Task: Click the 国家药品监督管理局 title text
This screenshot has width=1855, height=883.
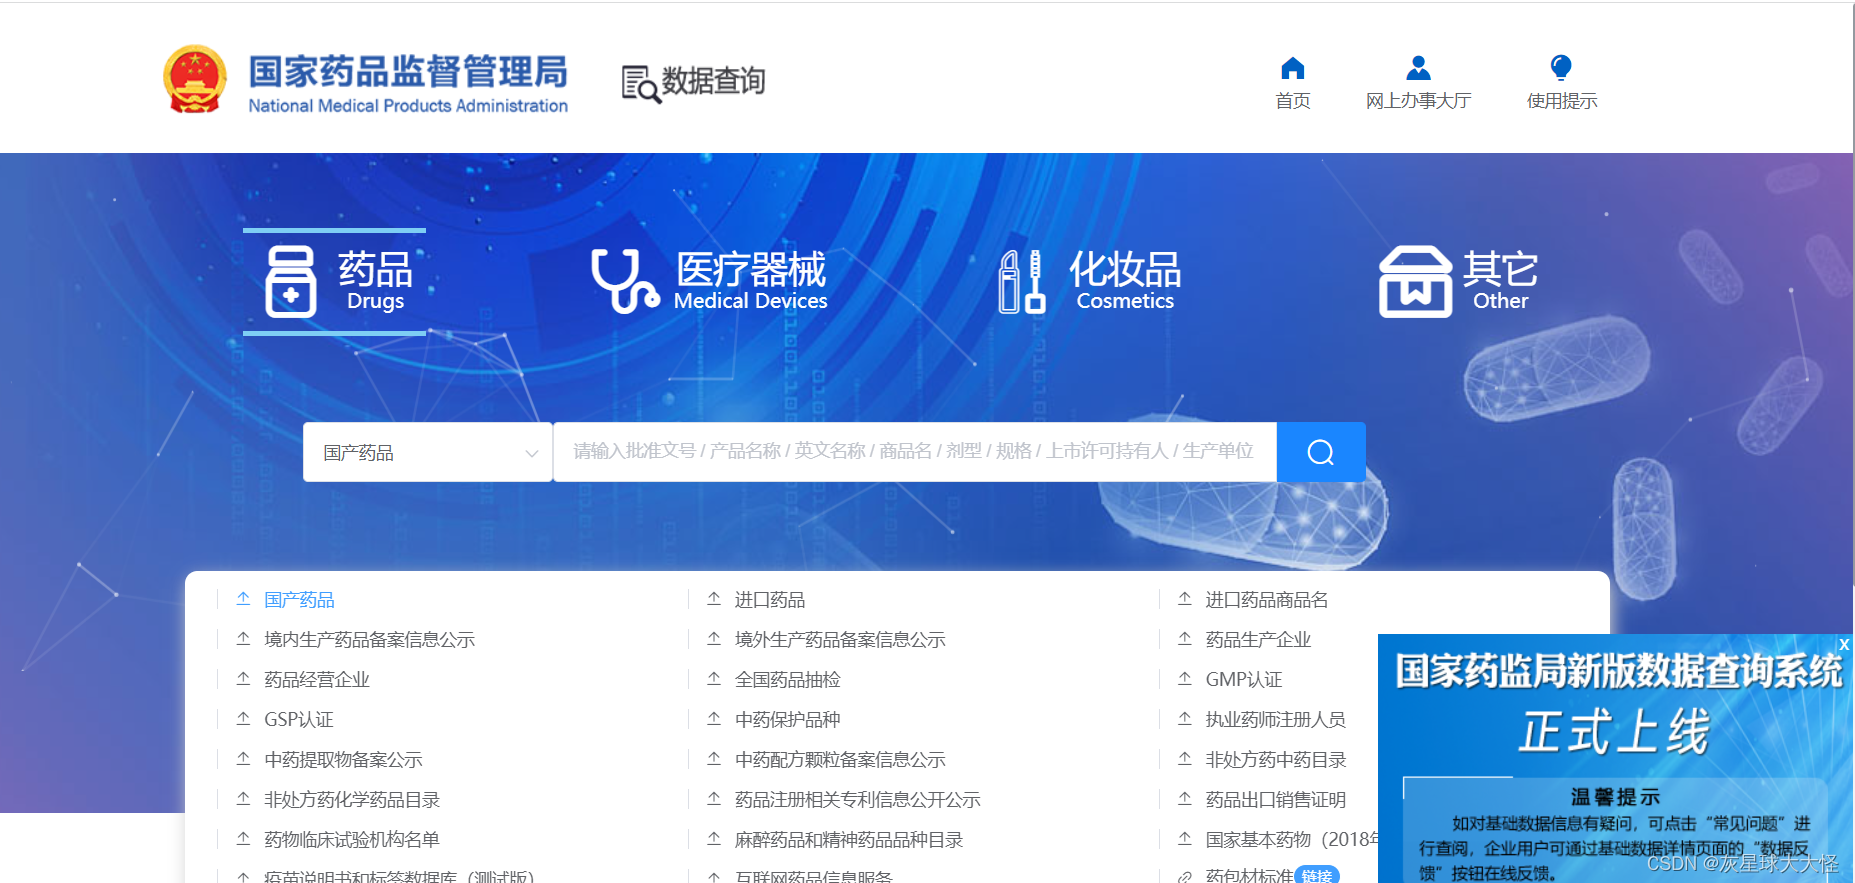Action: [x=408, y=71]
